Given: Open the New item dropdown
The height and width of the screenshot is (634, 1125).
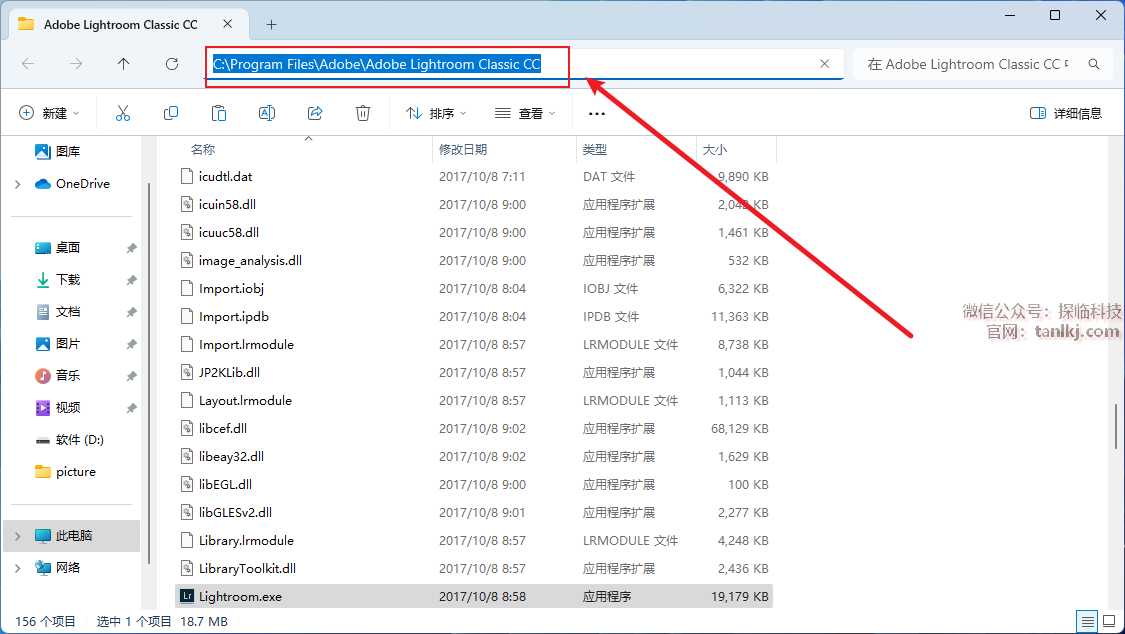Looking at the screenshot, I should pyautogui.click(x=49, y=113).
